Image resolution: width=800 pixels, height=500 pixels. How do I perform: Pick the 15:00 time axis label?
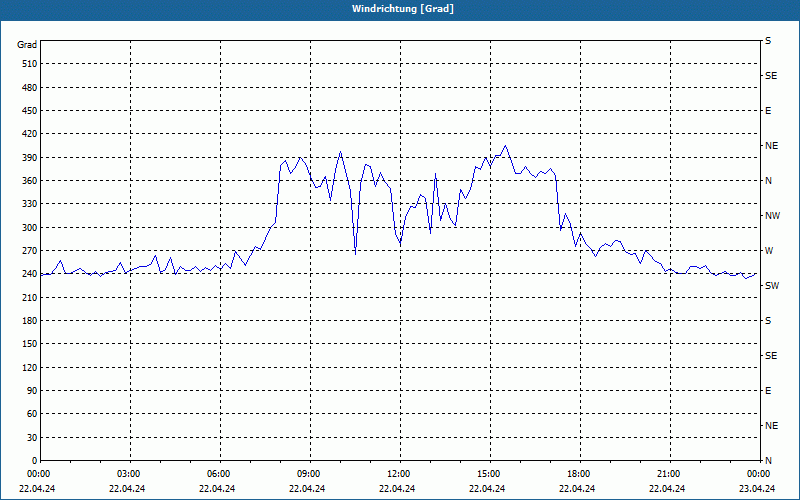pyautogui.click(x=489, y=474)
